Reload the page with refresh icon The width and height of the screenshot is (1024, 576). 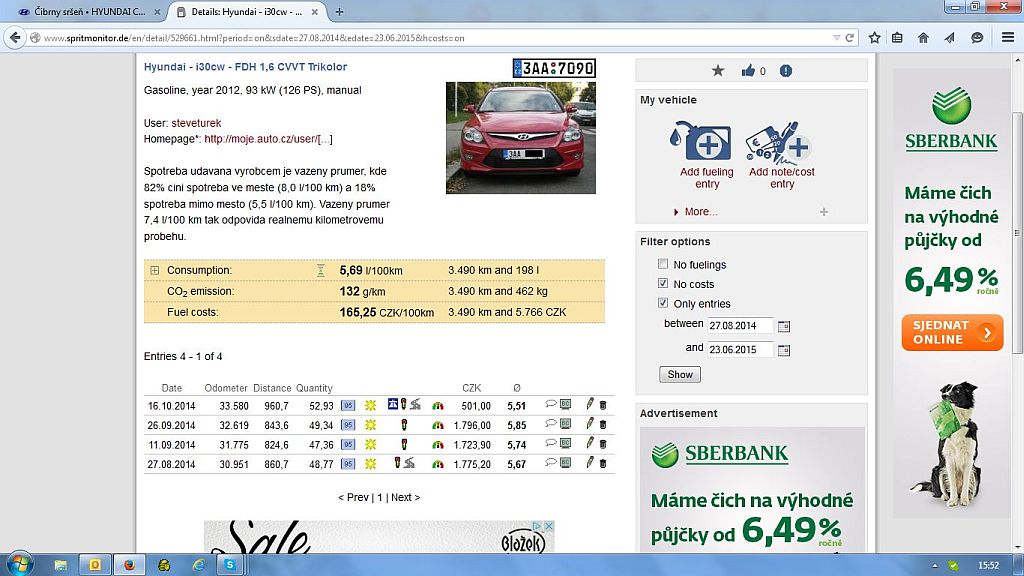click(x=850, y=38)
